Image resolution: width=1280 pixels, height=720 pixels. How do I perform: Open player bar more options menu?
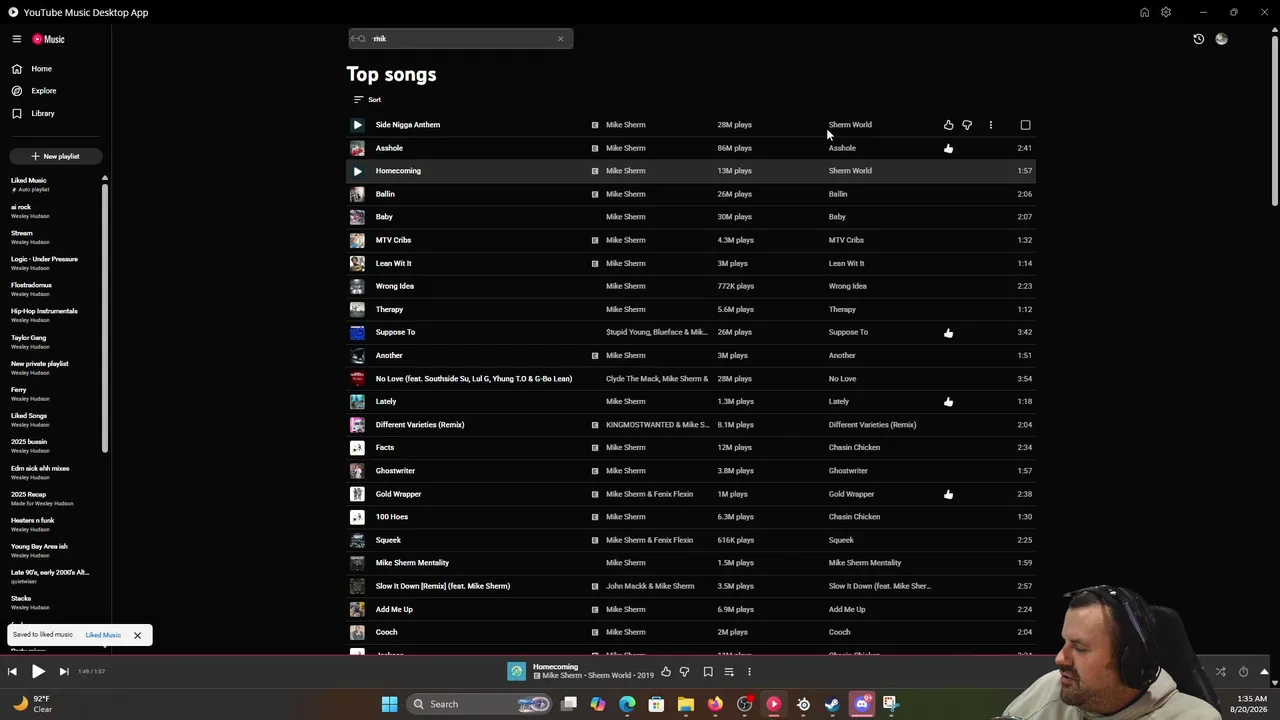click(749, 672)
